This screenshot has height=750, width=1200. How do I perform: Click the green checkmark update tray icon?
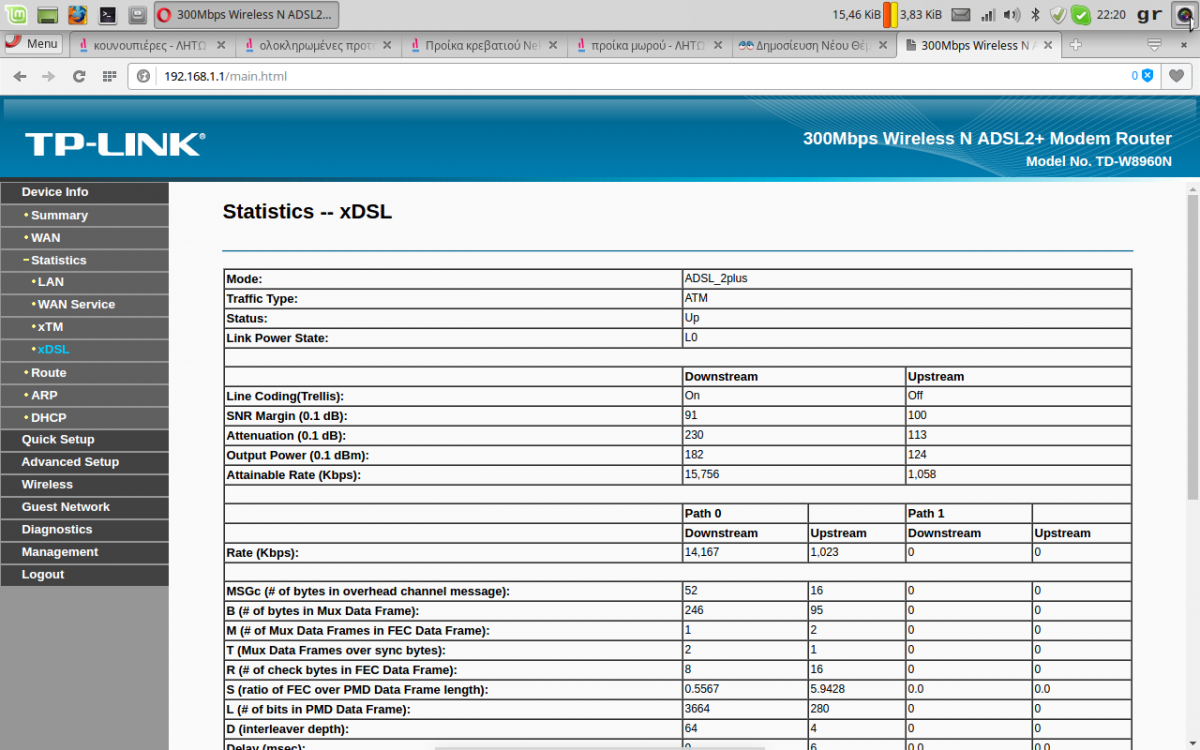1080,15
